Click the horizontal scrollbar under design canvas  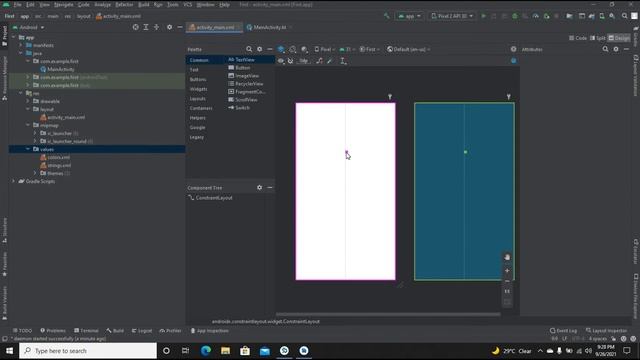click(388, 314)
